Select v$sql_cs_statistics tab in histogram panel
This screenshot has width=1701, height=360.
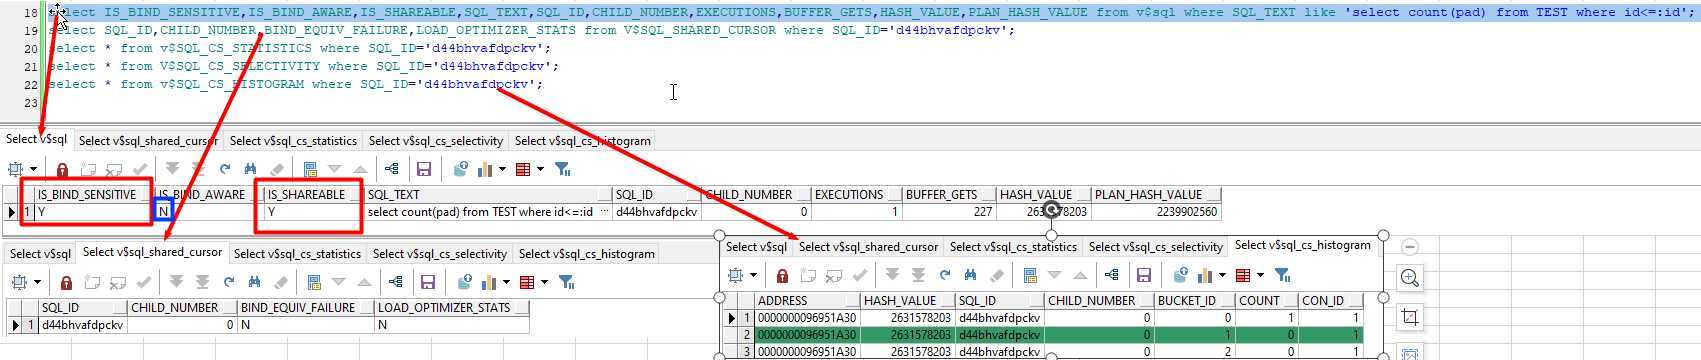pyautogui.click(x=1013, y=247)
